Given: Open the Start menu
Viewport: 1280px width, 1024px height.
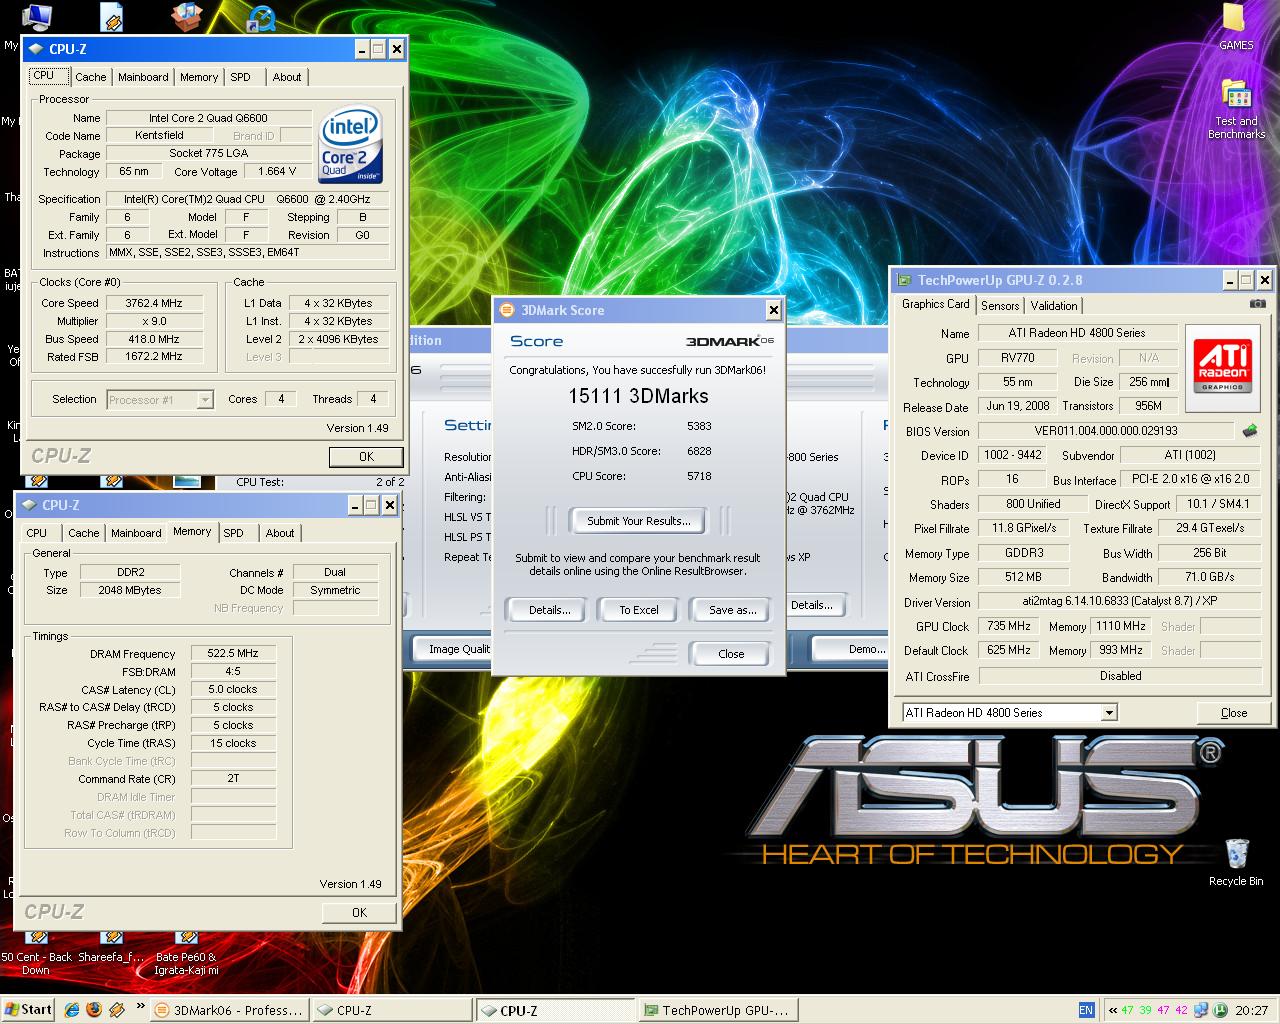Looking at the screenshot, I should click(x=29, y=1010).
